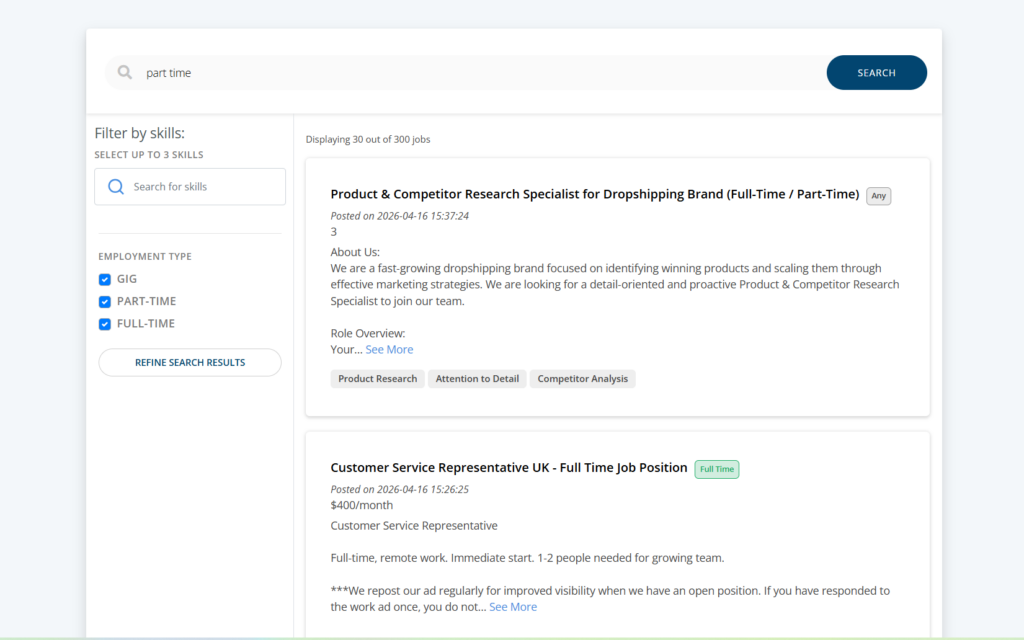Click the 'Any' badge on first job
The width and height of the screenshot is (1024, 640).
(878, 196)
